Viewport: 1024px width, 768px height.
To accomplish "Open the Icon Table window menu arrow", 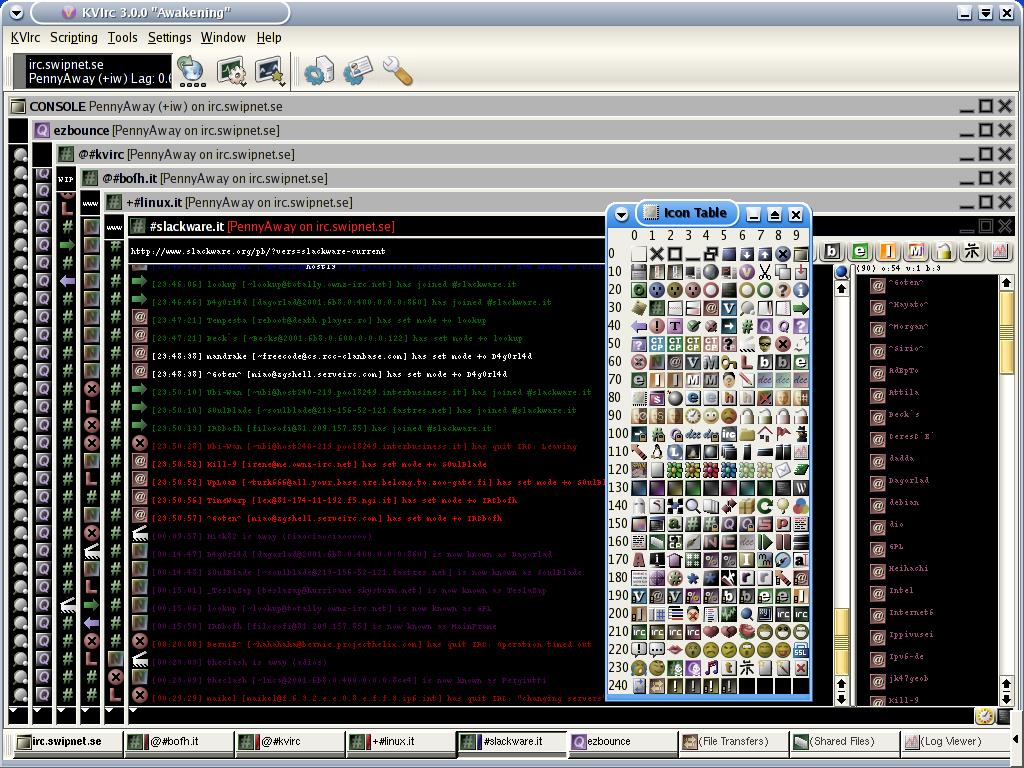I will coord(621,214).
